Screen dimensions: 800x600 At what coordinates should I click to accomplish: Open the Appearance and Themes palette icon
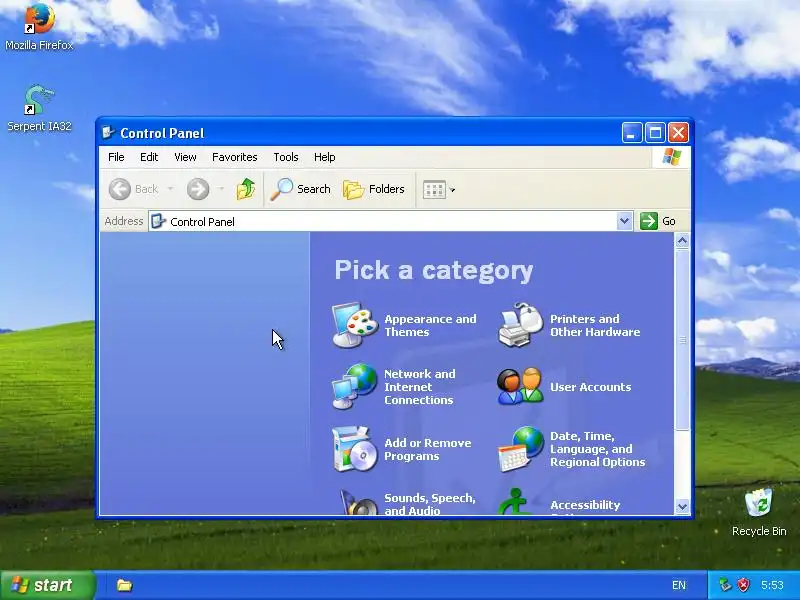coord(355,325)
